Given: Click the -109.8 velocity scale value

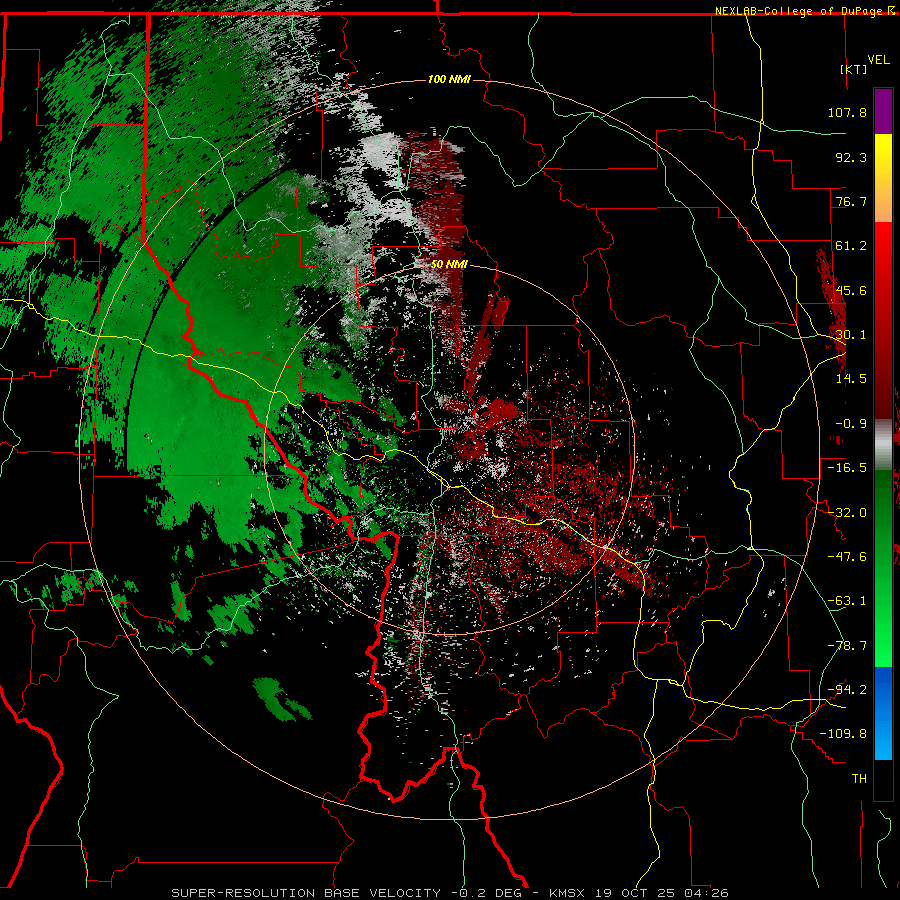Looking at the screenshot, I should point(844,734).
